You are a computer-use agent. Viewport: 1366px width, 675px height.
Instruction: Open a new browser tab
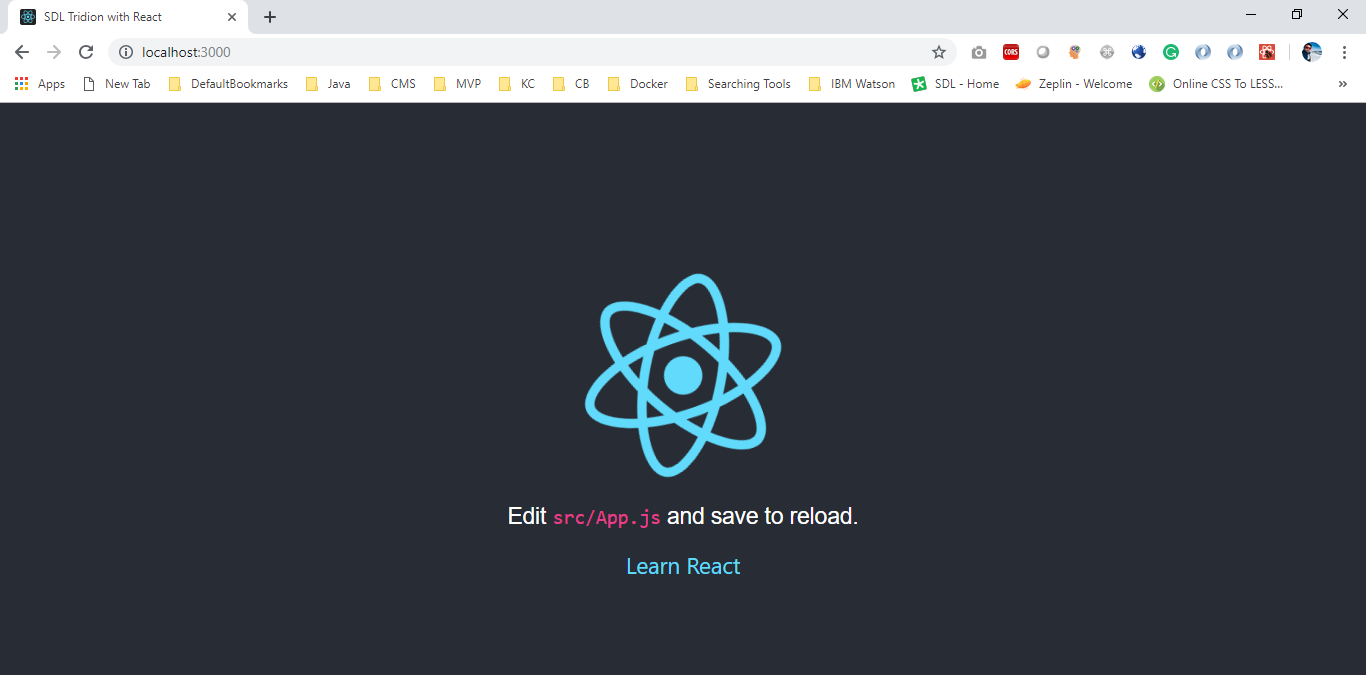(270, 17)
